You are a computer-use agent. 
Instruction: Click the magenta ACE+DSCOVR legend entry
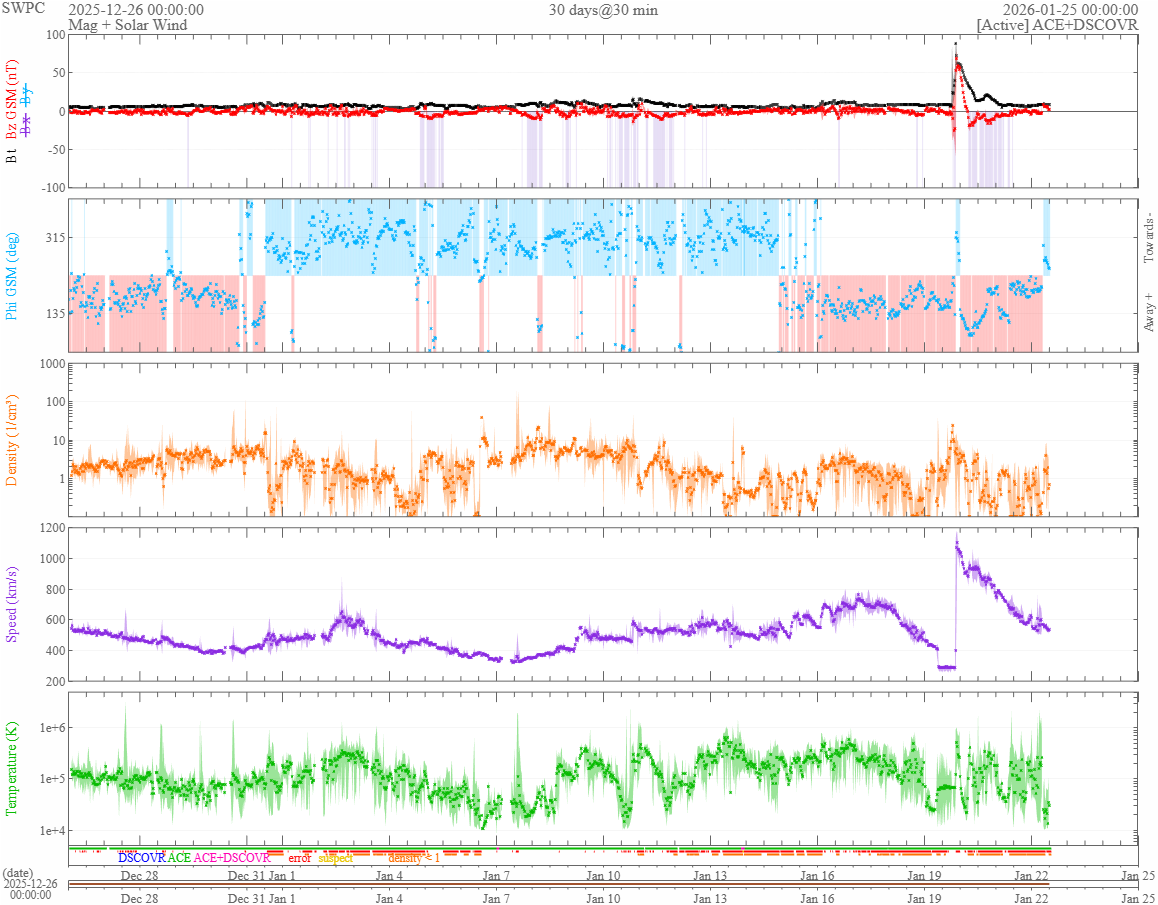tap(232, 858)
